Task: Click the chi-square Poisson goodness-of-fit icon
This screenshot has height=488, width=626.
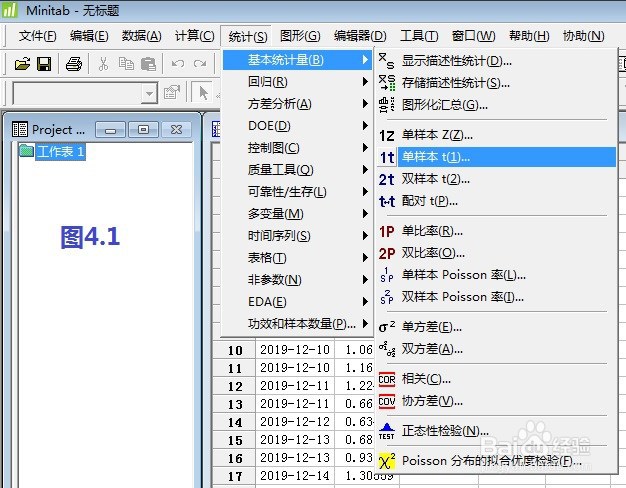Action: point(386,461)
